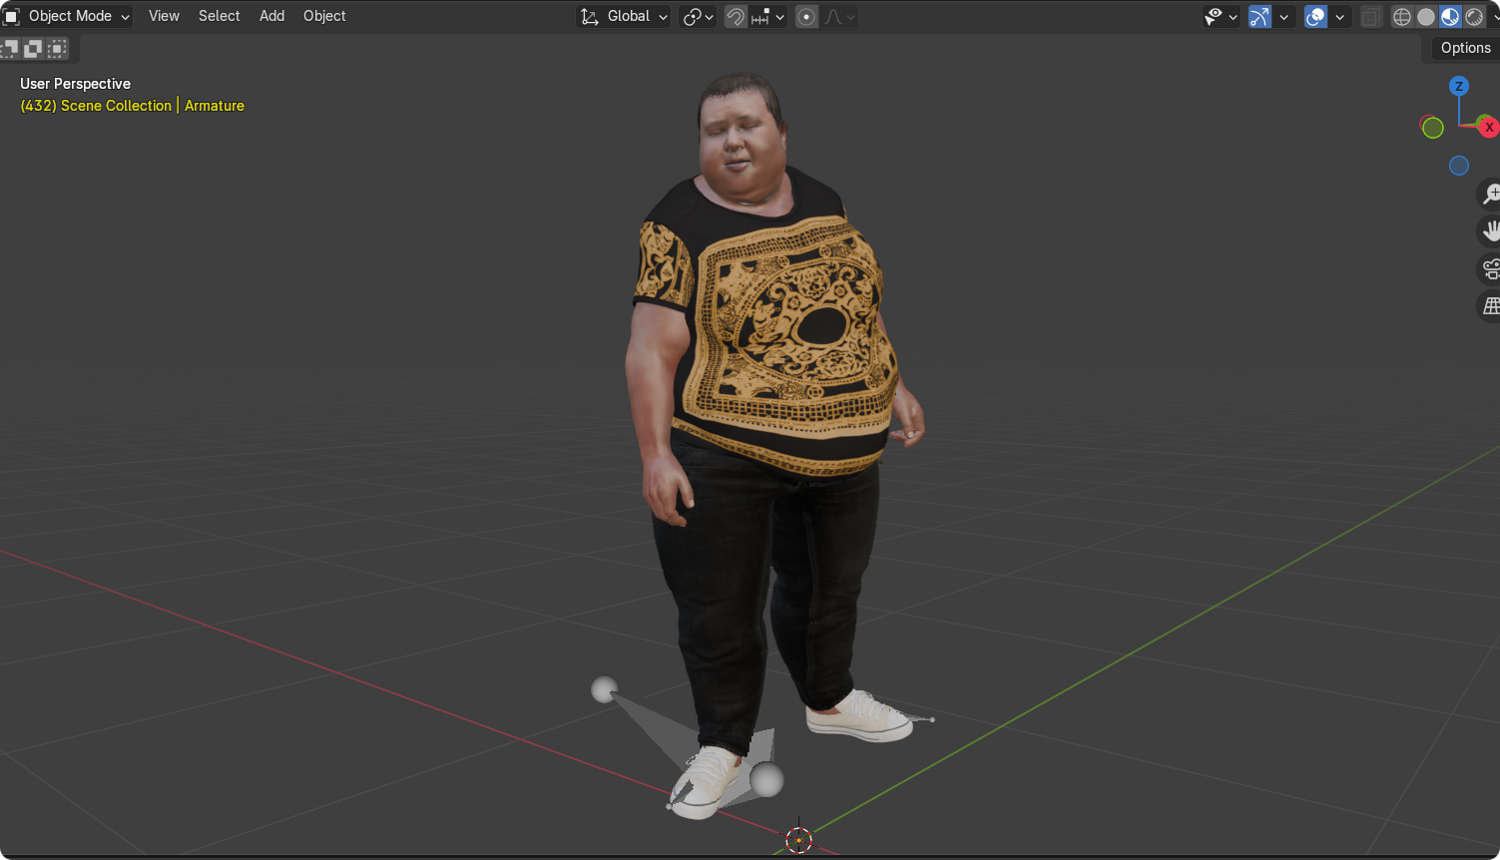Open gizmos options dropdown arrow
1500x860 pixels.
click(1284, 16)
